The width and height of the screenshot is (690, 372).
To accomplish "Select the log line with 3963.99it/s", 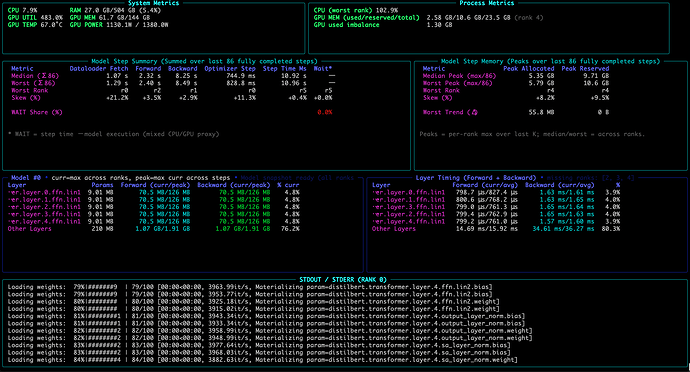I will [250, 287].
